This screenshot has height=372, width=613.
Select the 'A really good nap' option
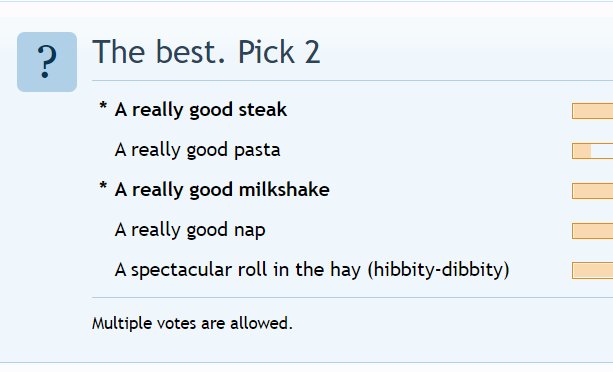click(x=190, y=230)
